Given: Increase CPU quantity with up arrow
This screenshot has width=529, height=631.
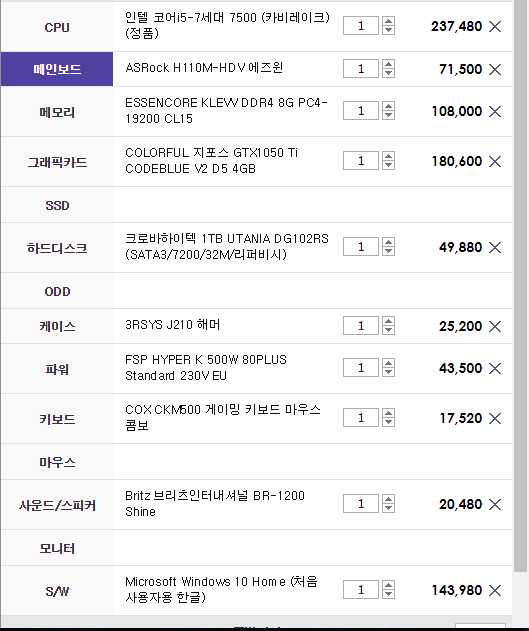Looking at the screenshot, I should pyautogui.click(x=388, y=21).
